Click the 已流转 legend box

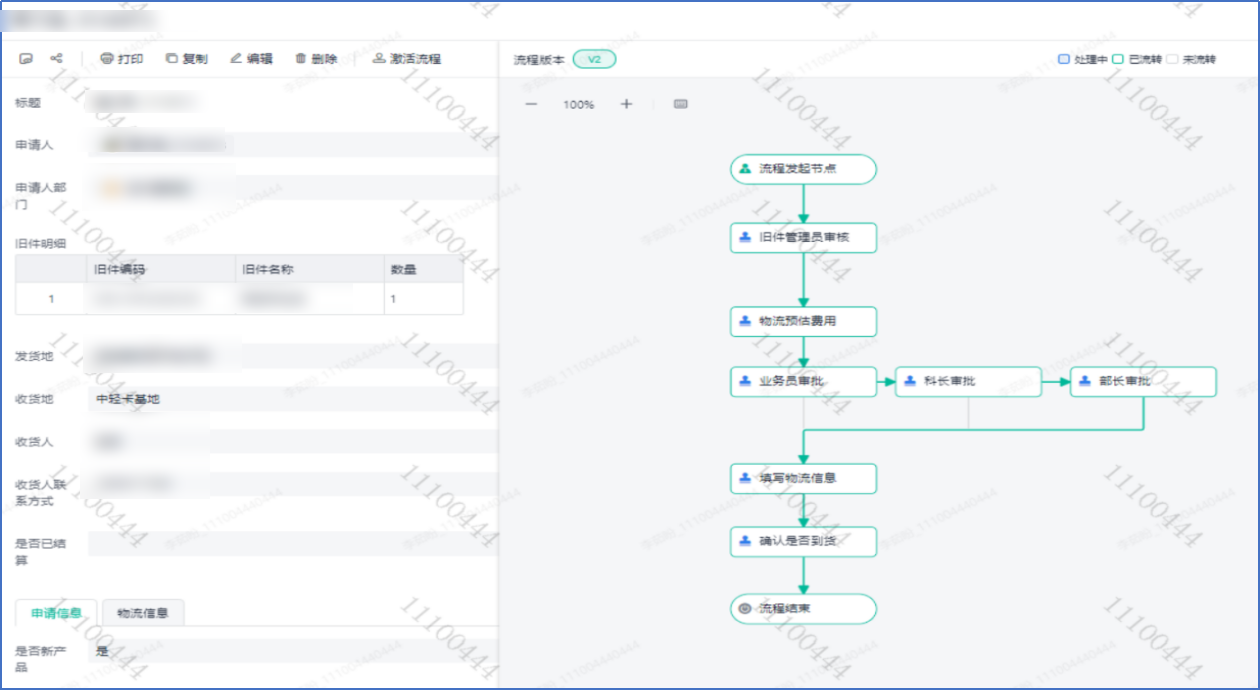(x=1118, y=59)
